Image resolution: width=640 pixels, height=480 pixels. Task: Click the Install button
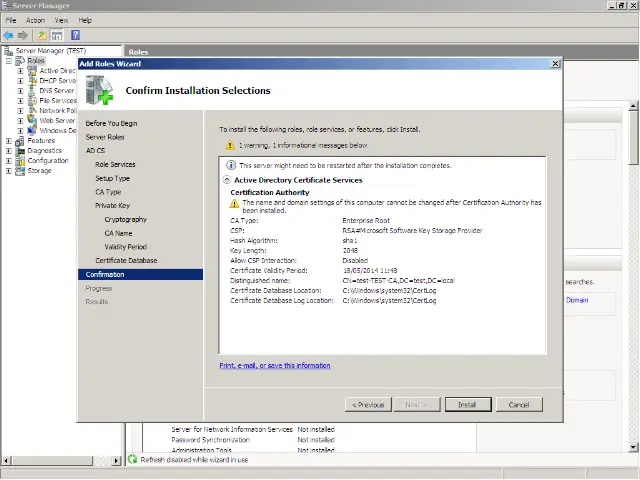point(468,404)
